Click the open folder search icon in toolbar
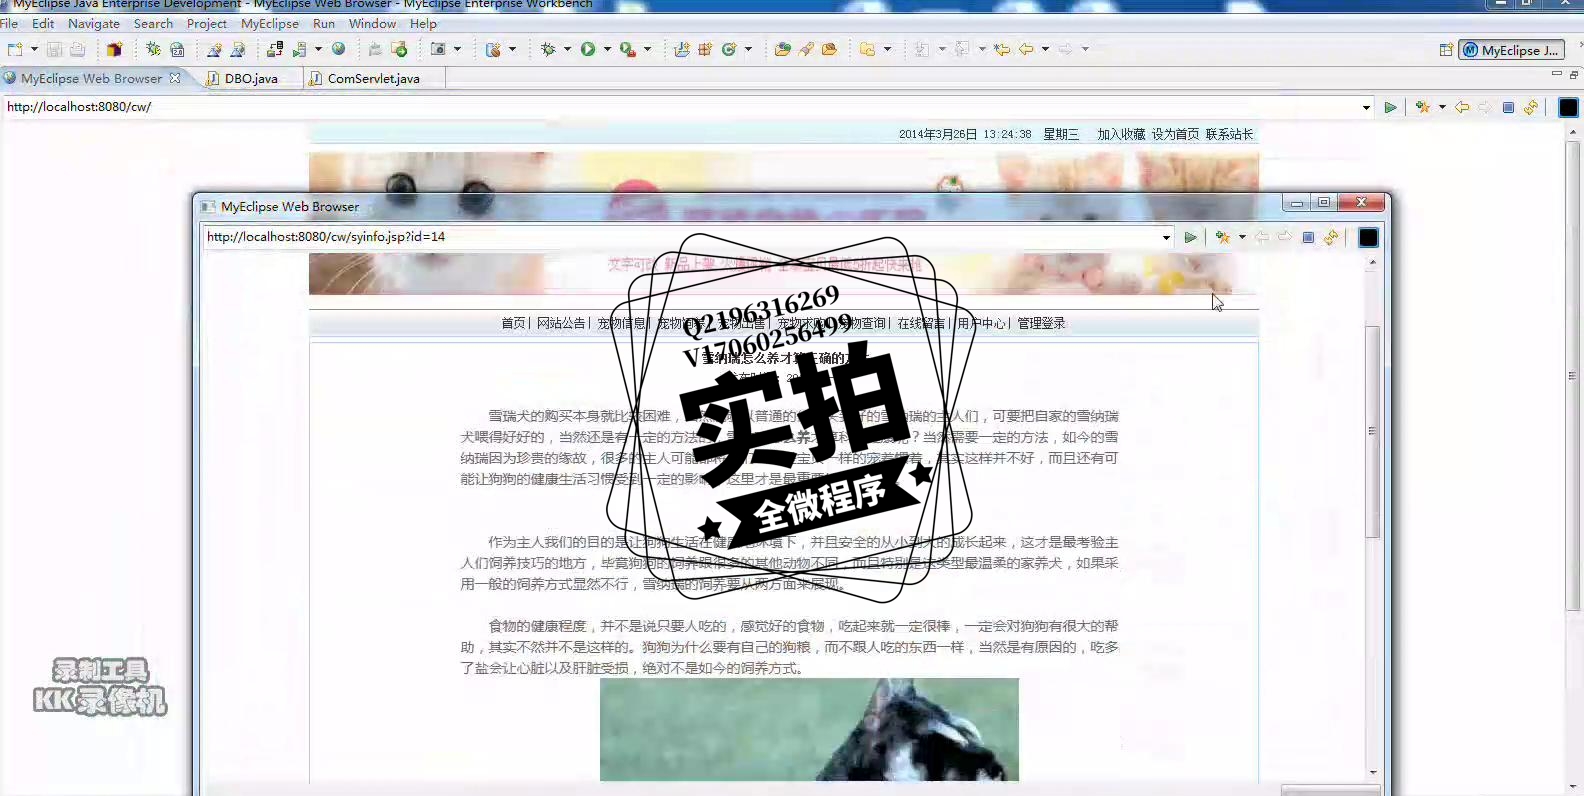Viewport: 1584px width, 796px height. tap(783, 49)
